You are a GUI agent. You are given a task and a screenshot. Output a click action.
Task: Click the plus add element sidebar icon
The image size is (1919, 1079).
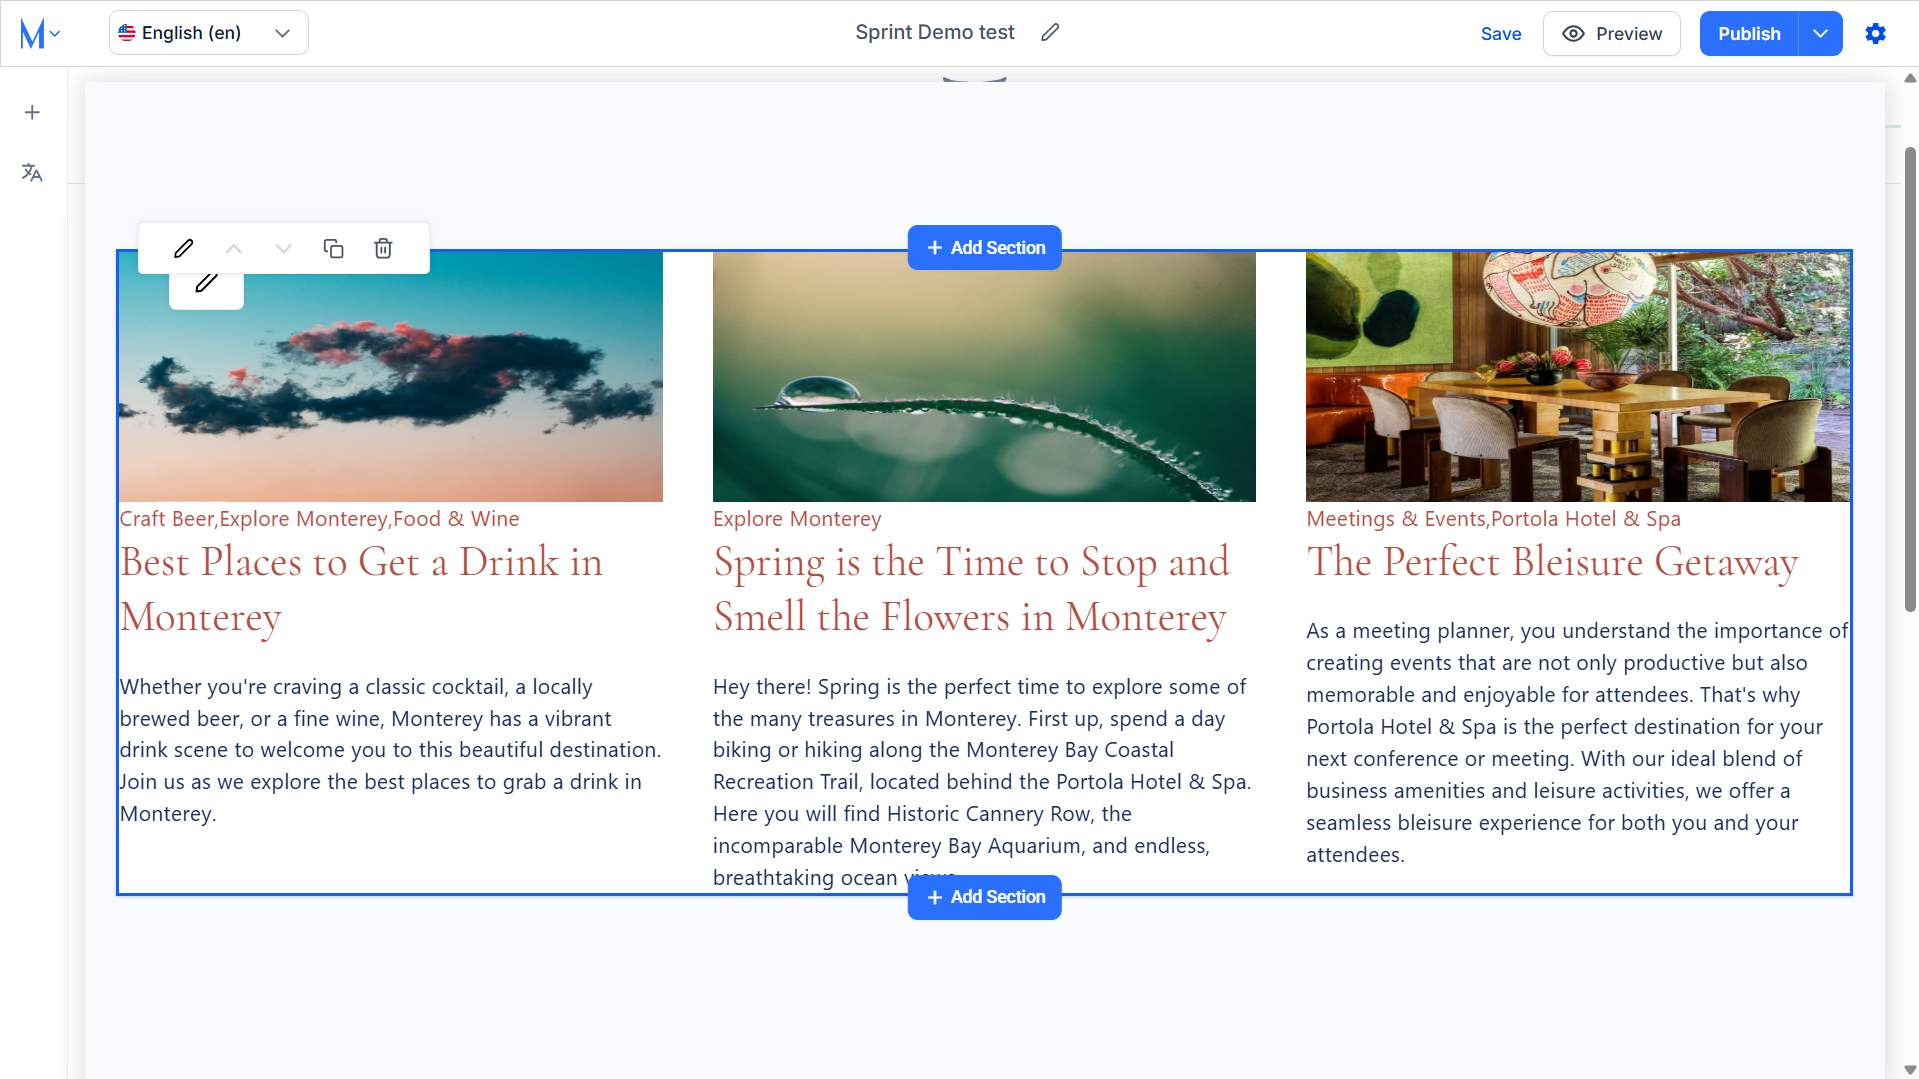pyautogui.click(x=32, y=112)
